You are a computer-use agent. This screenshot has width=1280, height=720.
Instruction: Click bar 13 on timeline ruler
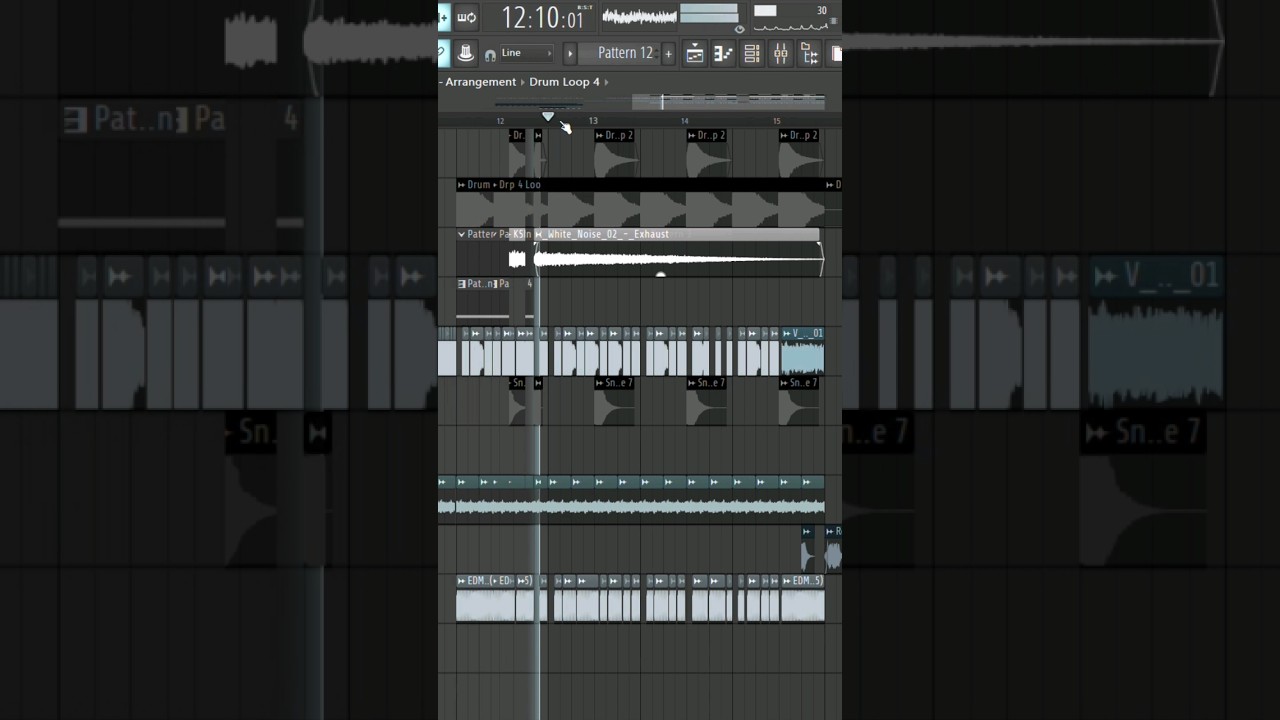[x=593, y=121]
